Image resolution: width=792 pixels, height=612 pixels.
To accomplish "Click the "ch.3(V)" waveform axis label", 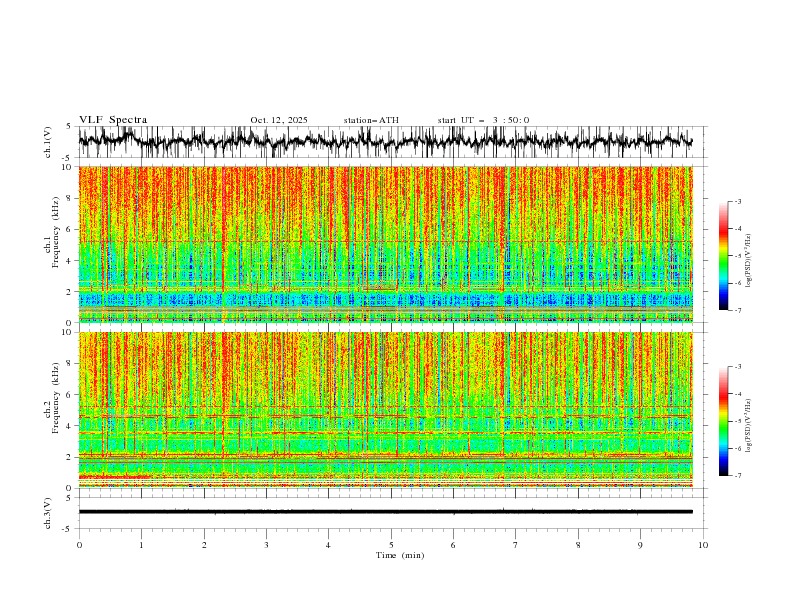I will [x=48, y=513].
